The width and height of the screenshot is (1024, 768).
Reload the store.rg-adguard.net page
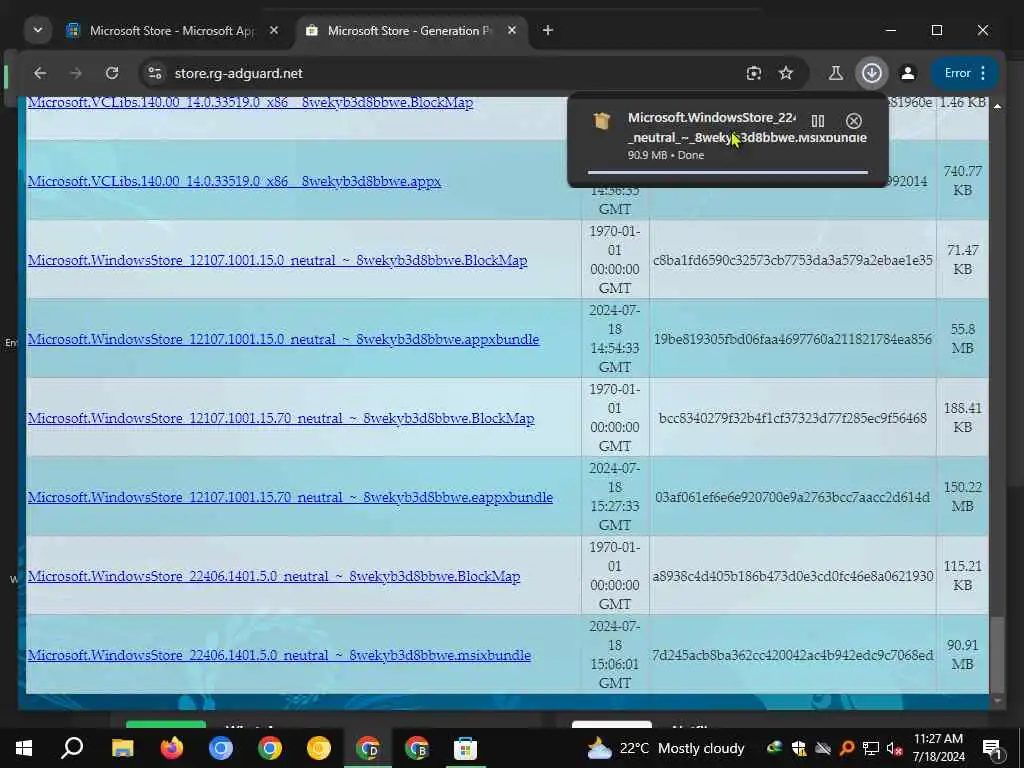pos(112,73)
